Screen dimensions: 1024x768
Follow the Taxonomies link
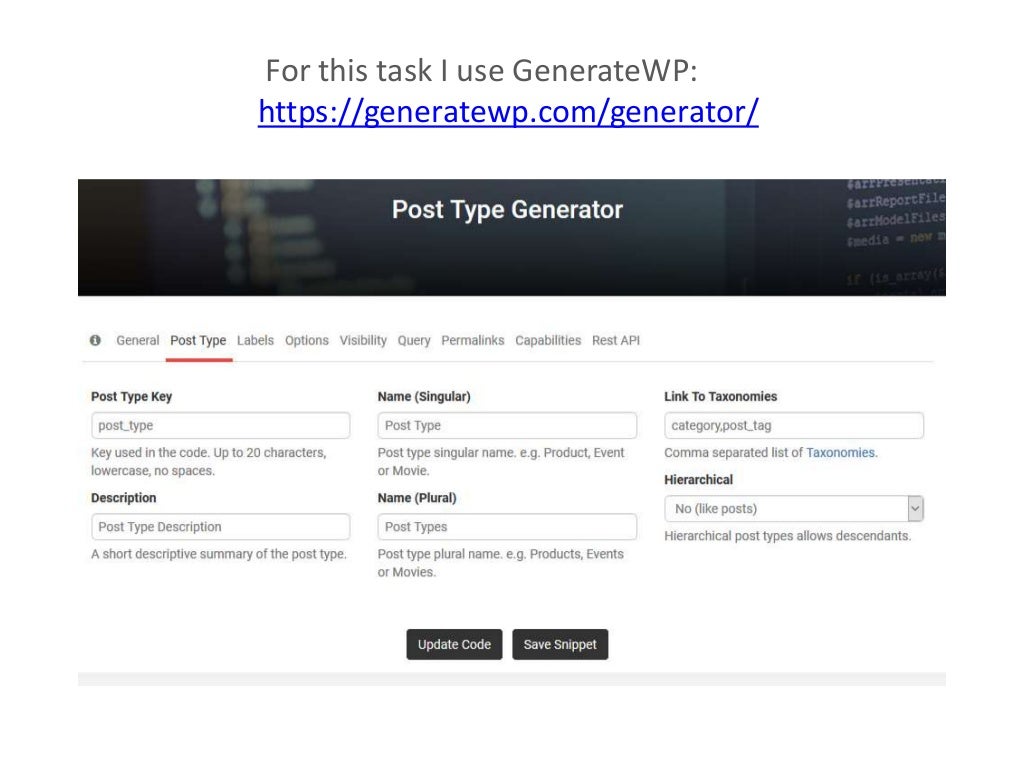pos(840,453)
